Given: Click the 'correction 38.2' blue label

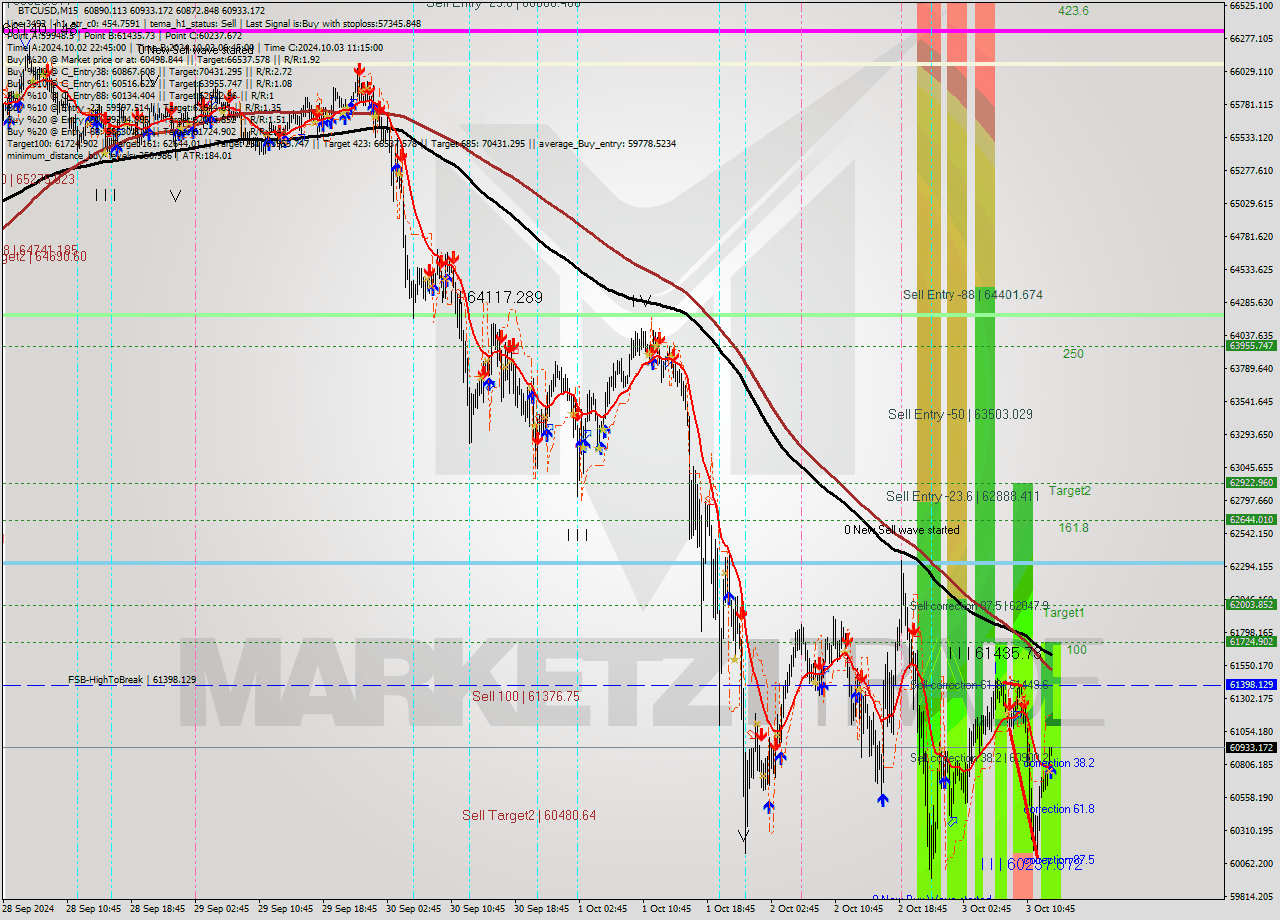Looking at the screenshot, I should pyautogui.click(x=1059, y=763).
